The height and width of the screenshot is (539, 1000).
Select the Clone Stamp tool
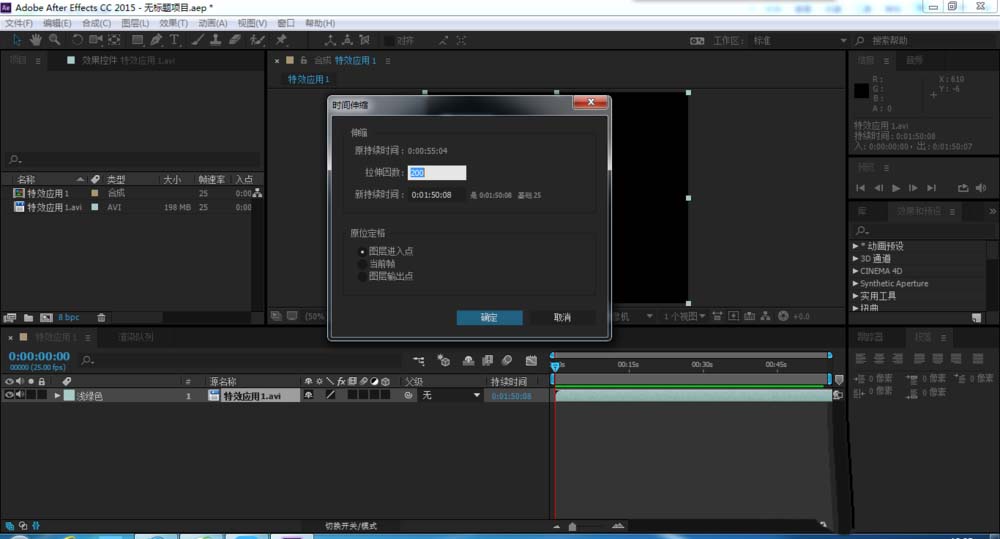216,40
